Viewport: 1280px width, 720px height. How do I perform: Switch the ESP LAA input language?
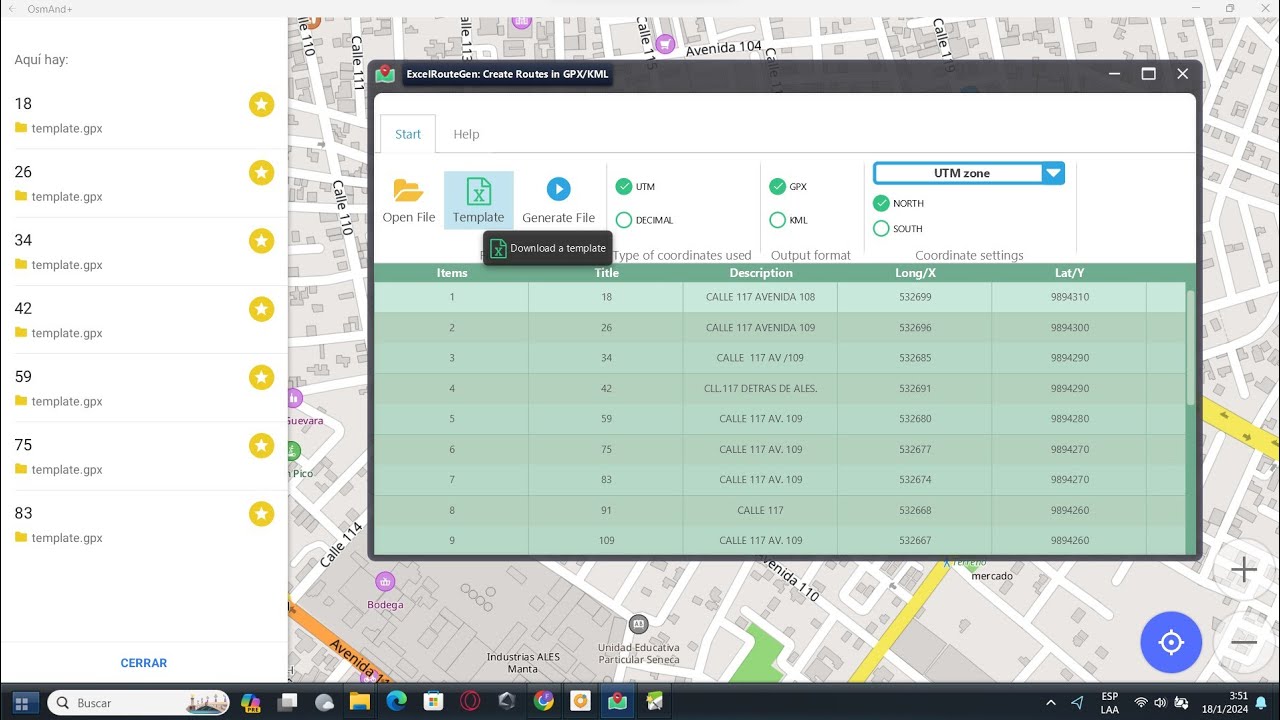pyautogui.click(x=1110, y=703)
